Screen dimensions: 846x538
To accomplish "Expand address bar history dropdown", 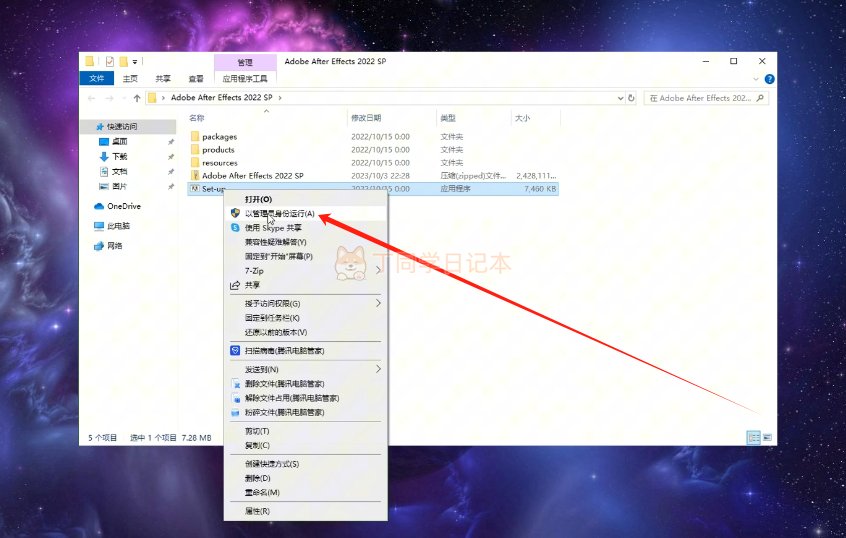I will [620, 98].
